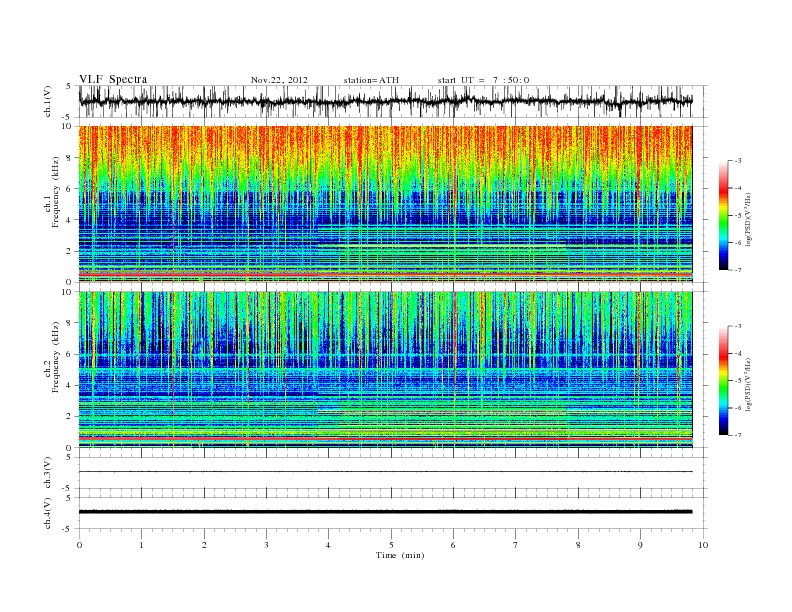
Task: Click the "10" kHz tick of ch.2 spectrogram
Action: (x=67, y=292)
